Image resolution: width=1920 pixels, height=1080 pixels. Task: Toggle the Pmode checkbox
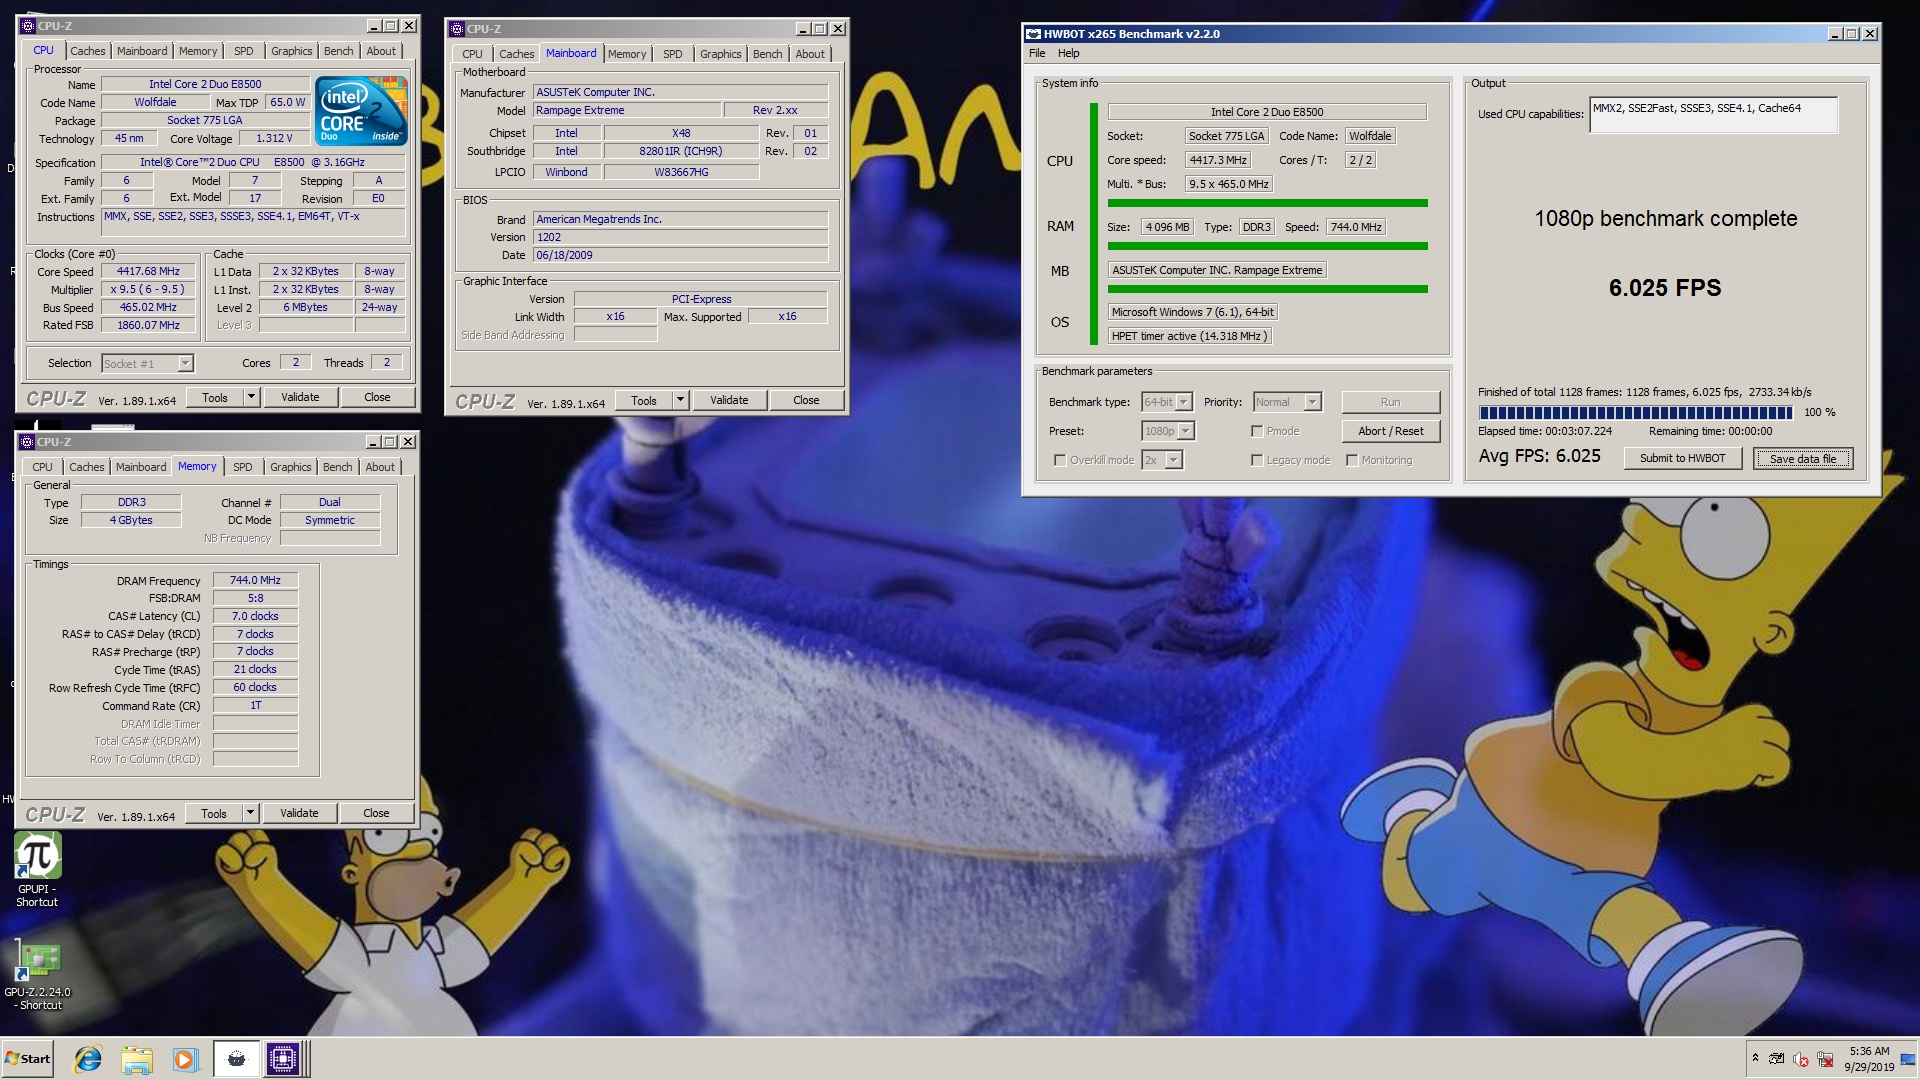[1257, 431]
